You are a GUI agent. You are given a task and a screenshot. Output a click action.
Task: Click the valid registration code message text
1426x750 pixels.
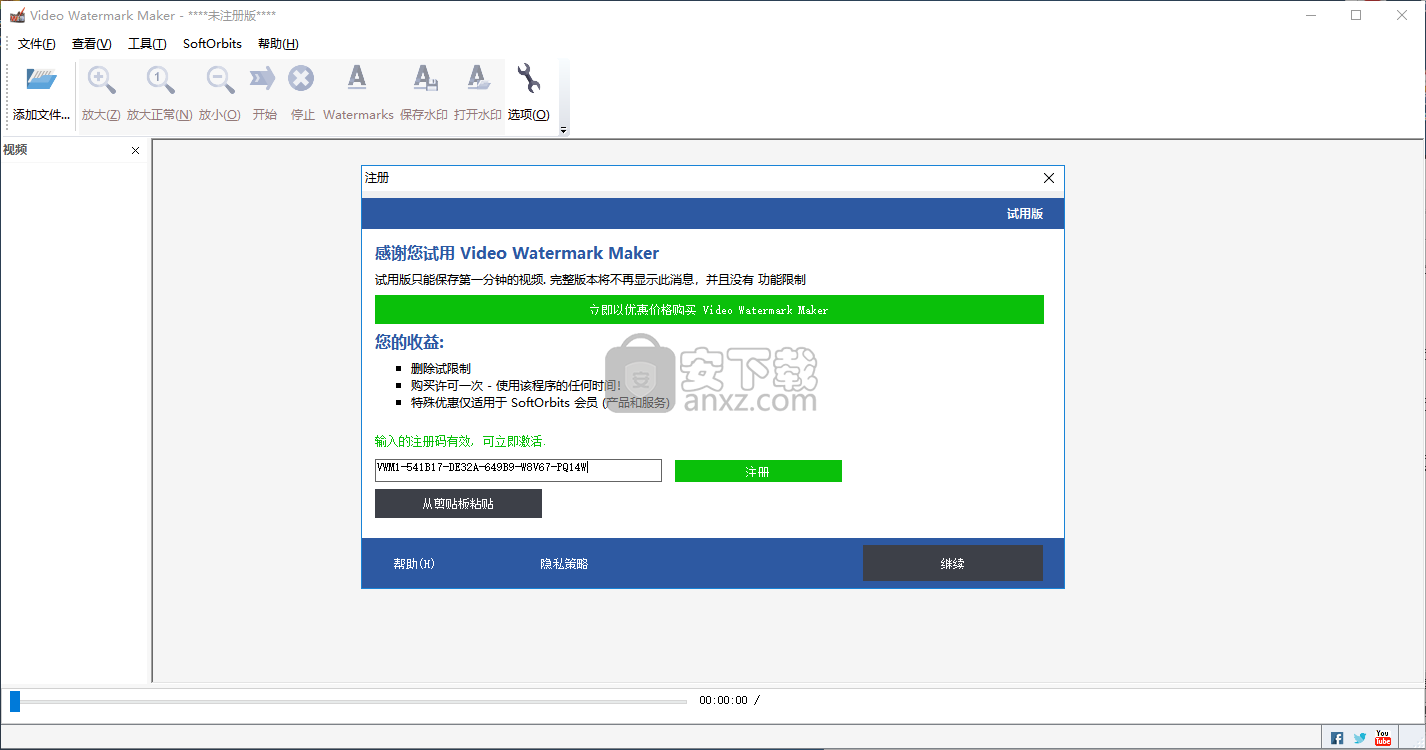click(x=461, y=441)
